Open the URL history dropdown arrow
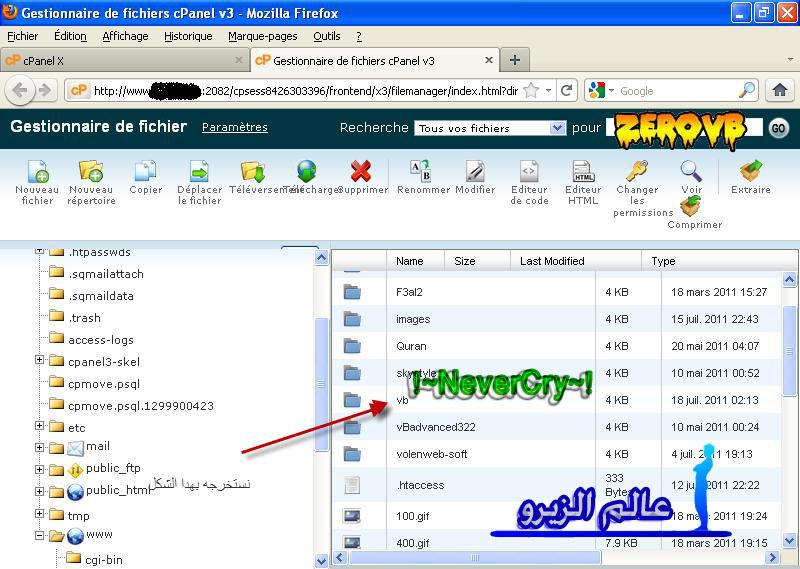800x569 pixels. [548, 91]
